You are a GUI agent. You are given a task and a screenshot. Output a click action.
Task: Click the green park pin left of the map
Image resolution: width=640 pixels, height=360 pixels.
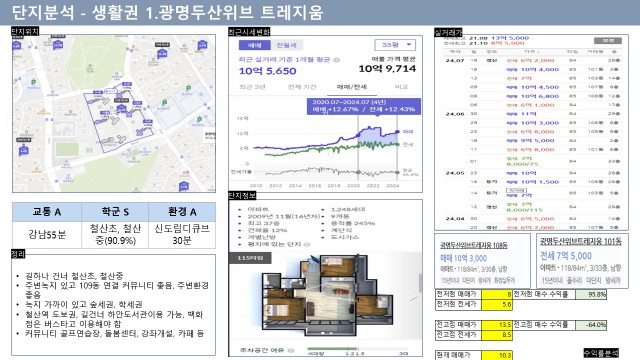(33, 82)
